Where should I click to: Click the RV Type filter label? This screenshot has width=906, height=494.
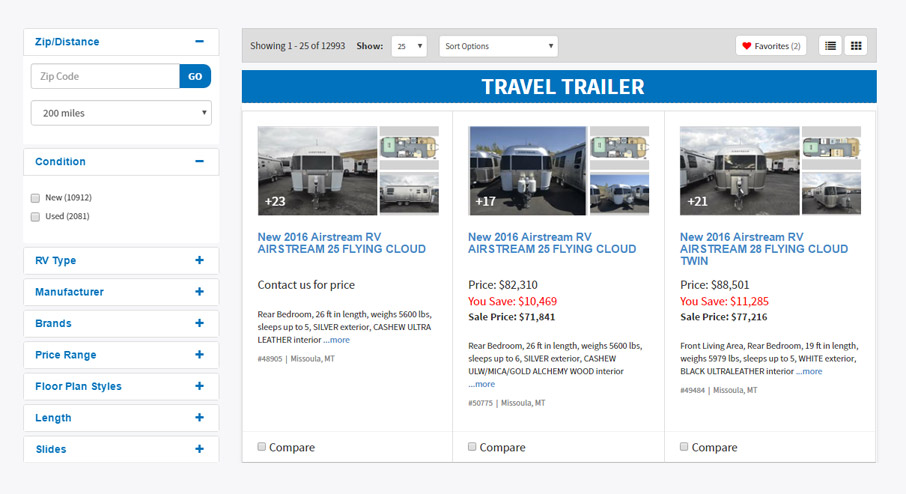click(55, 261)
